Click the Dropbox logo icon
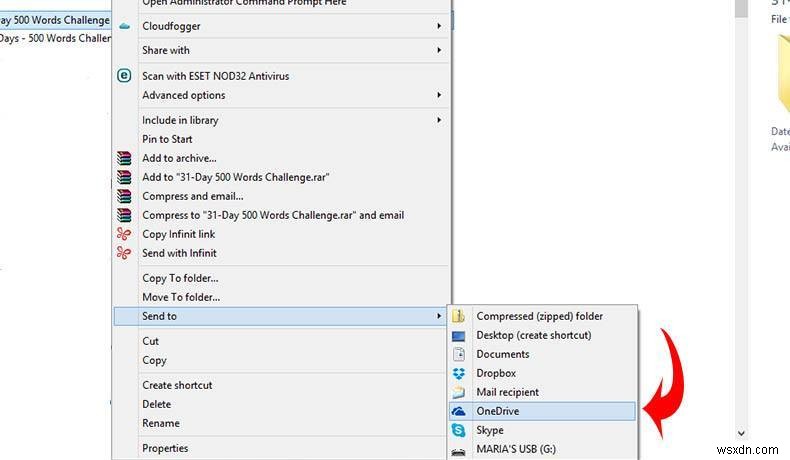The image size is (790, 460). (458, 373)
